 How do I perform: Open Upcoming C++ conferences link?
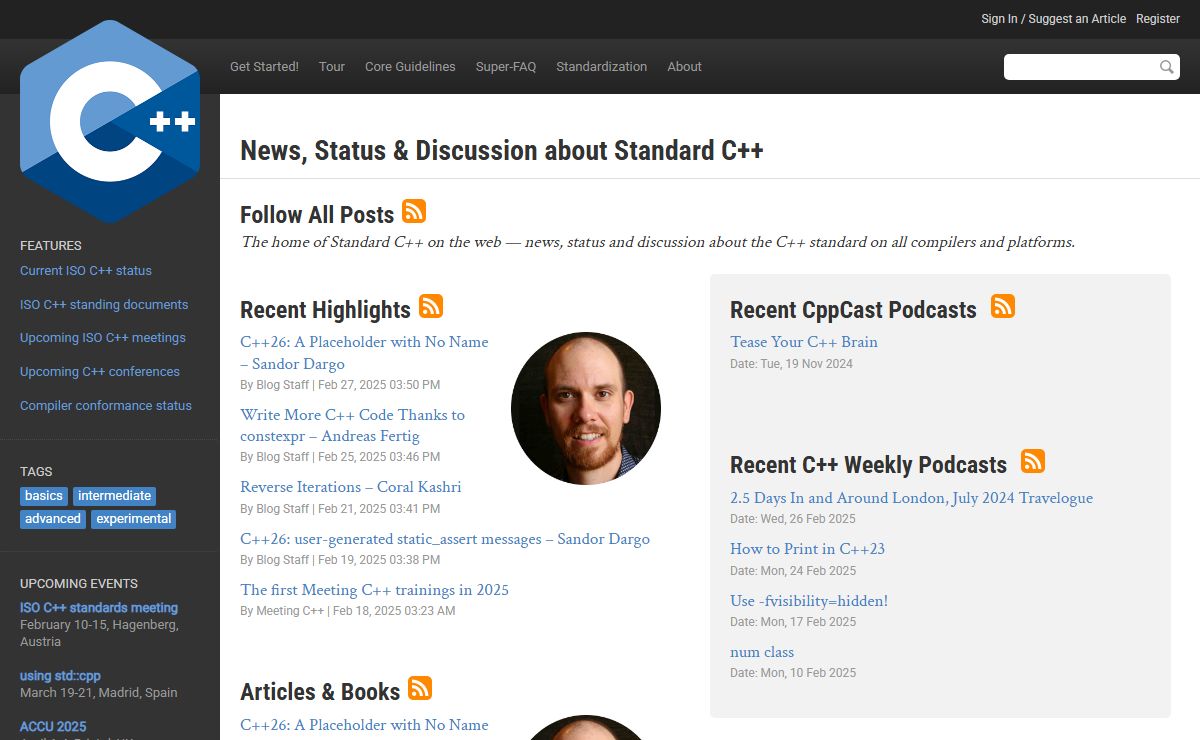pyautogui.click(x=100, y=372)
